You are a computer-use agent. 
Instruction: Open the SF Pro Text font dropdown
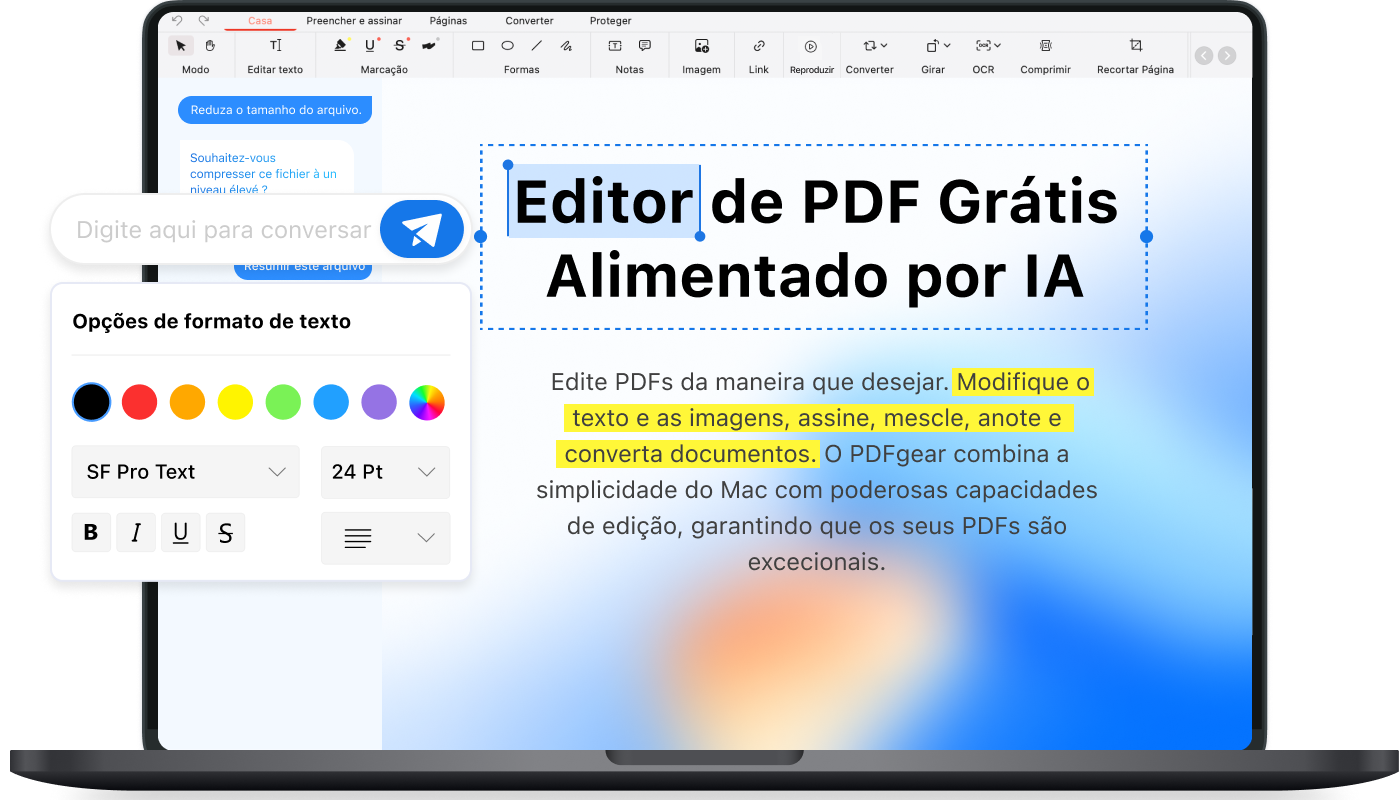(185, 471)
